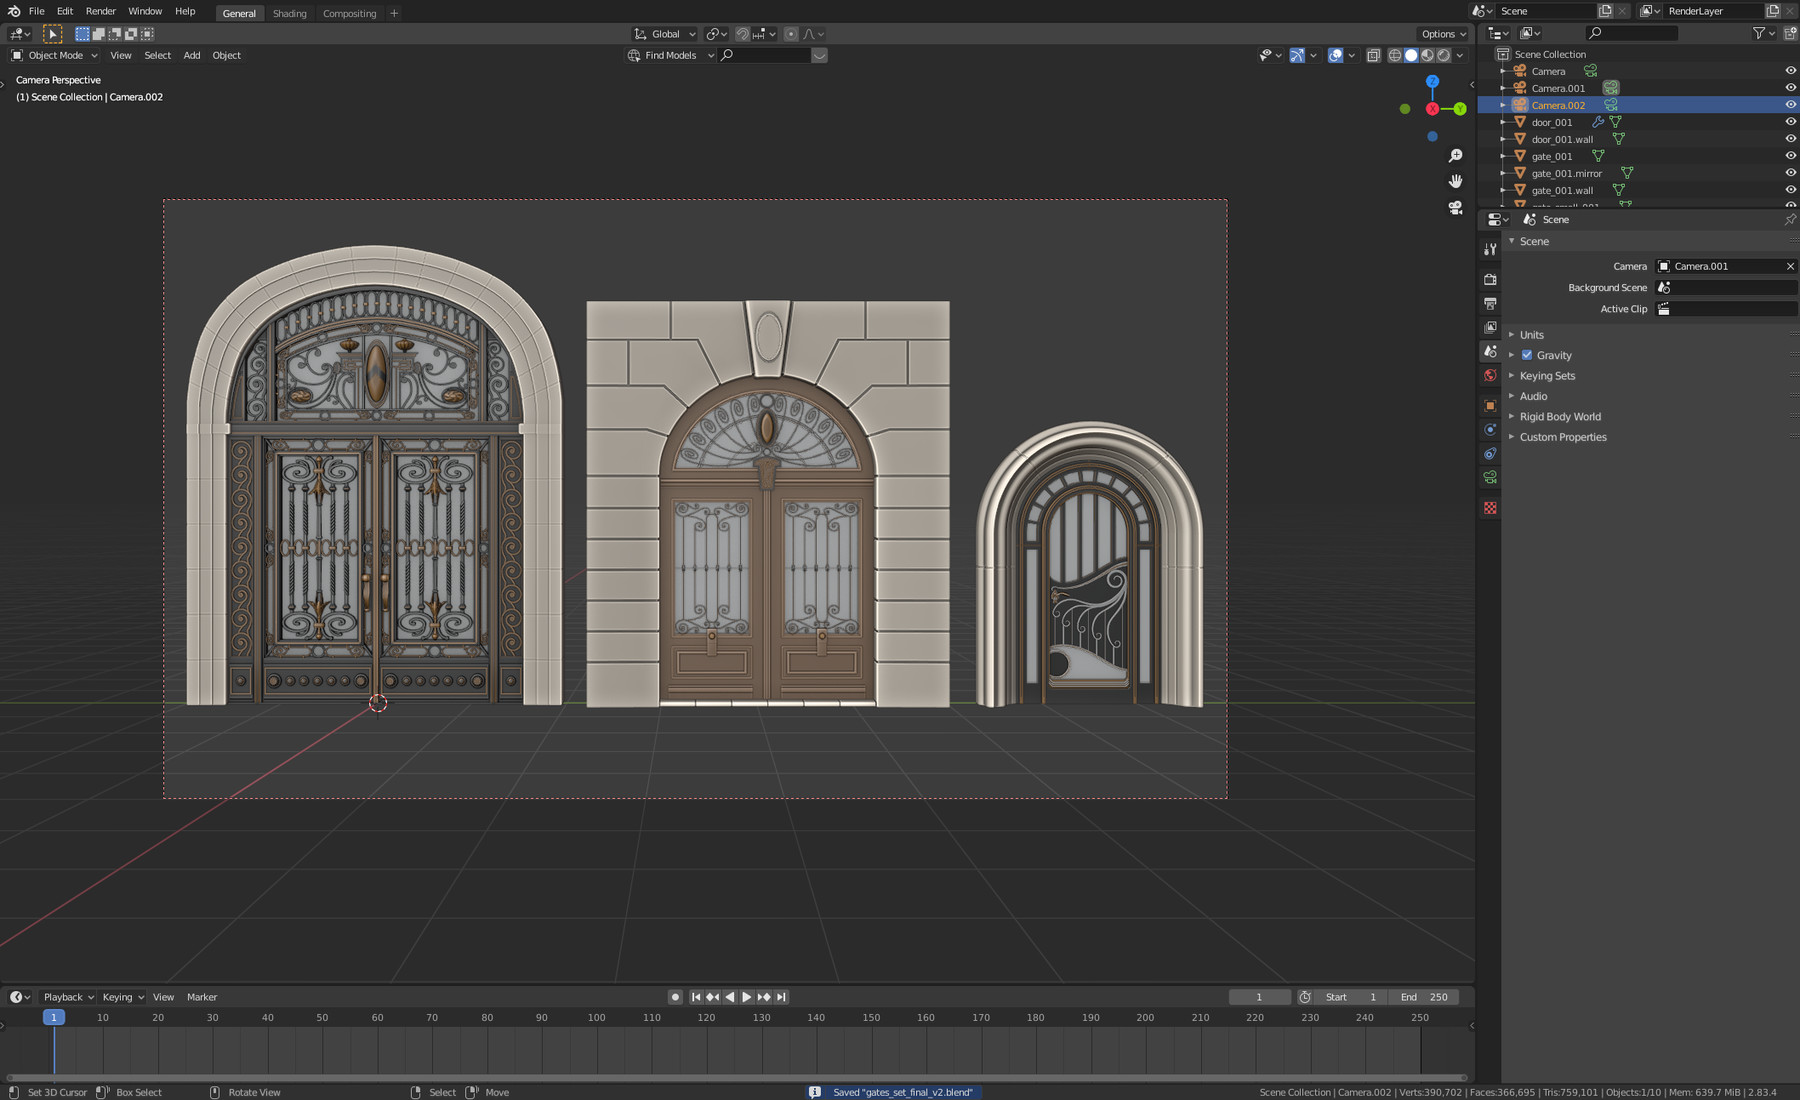
Task: Switch to the Shading workspace tab
Action: (x=290, y=13)
